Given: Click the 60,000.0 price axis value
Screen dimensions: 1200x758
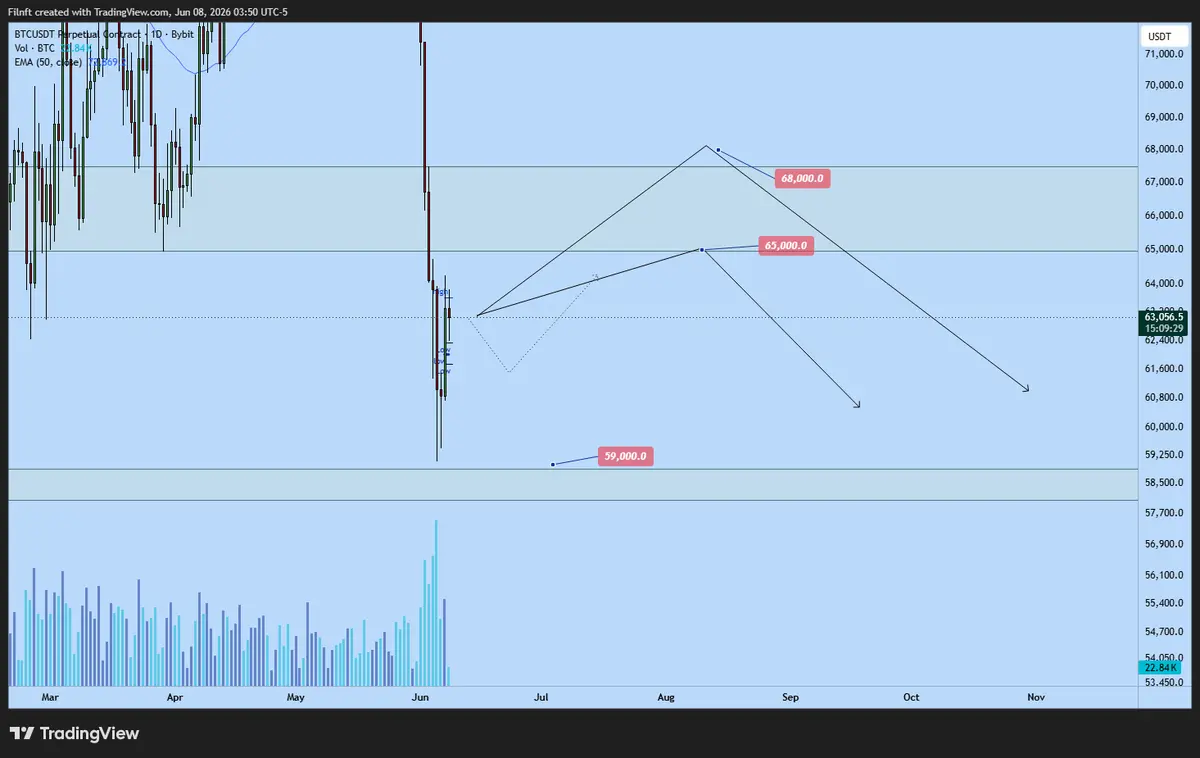Looking at the screenshot, I should pyautogui.click(x=1163, y=427).
